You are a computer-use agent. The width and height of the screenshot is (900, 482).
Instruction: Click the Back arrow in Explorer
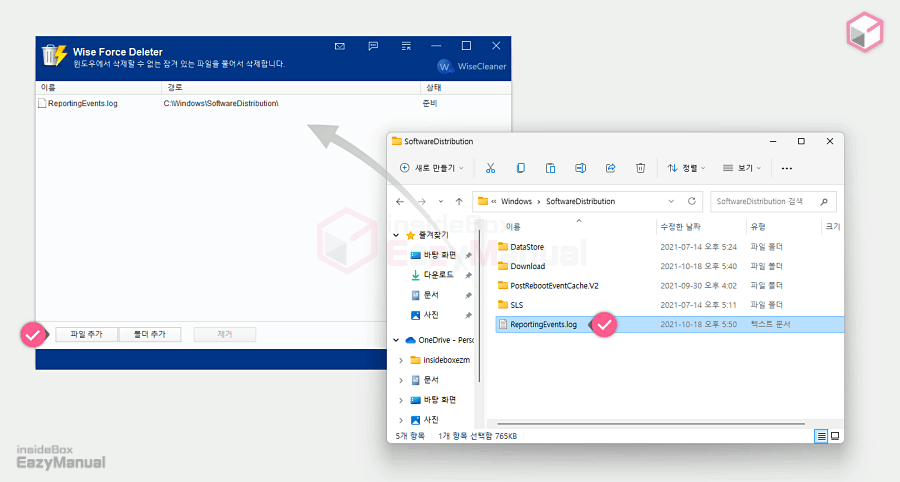(x=400, y=201)
